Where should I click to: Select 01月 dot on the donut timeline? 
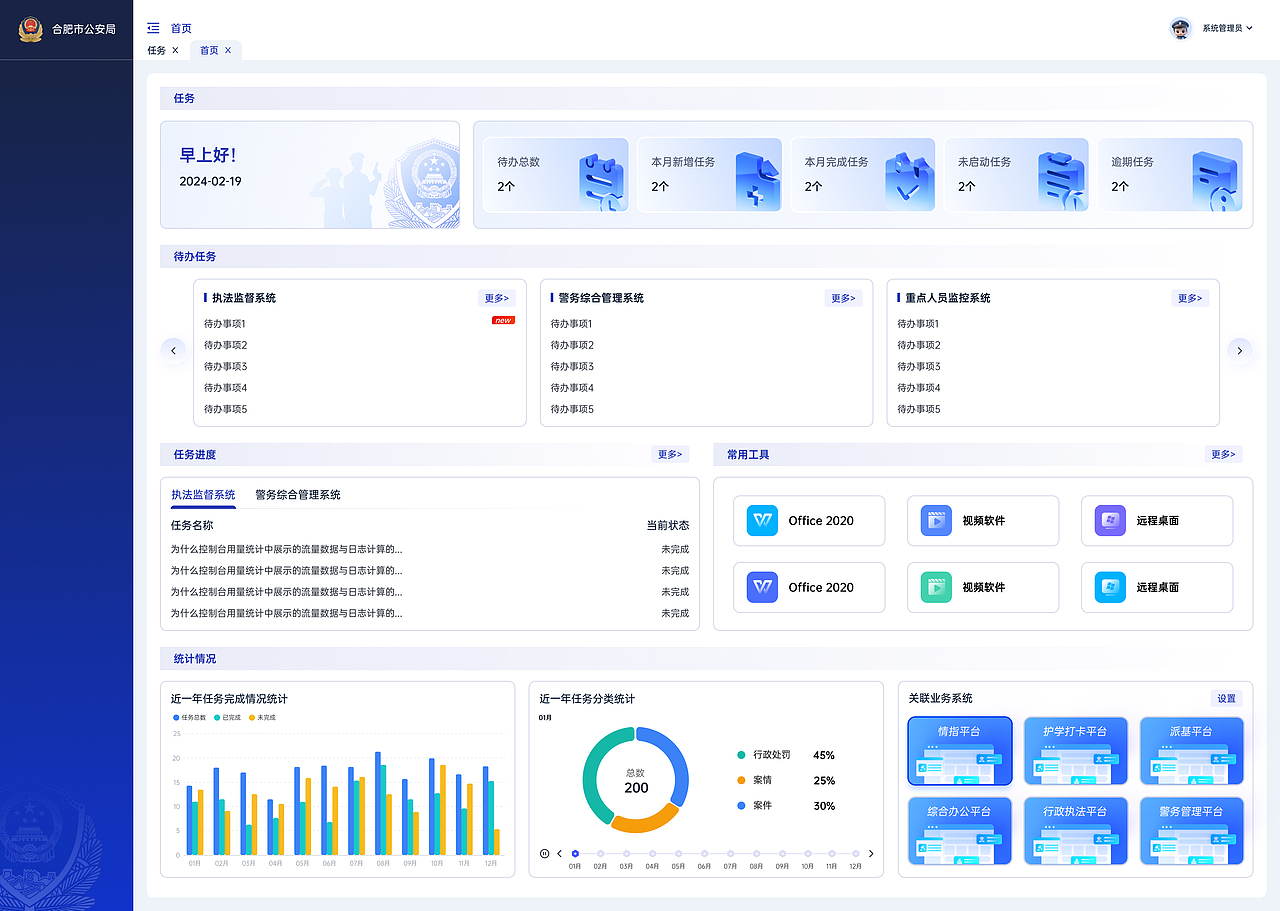click(x=575, y=853)
